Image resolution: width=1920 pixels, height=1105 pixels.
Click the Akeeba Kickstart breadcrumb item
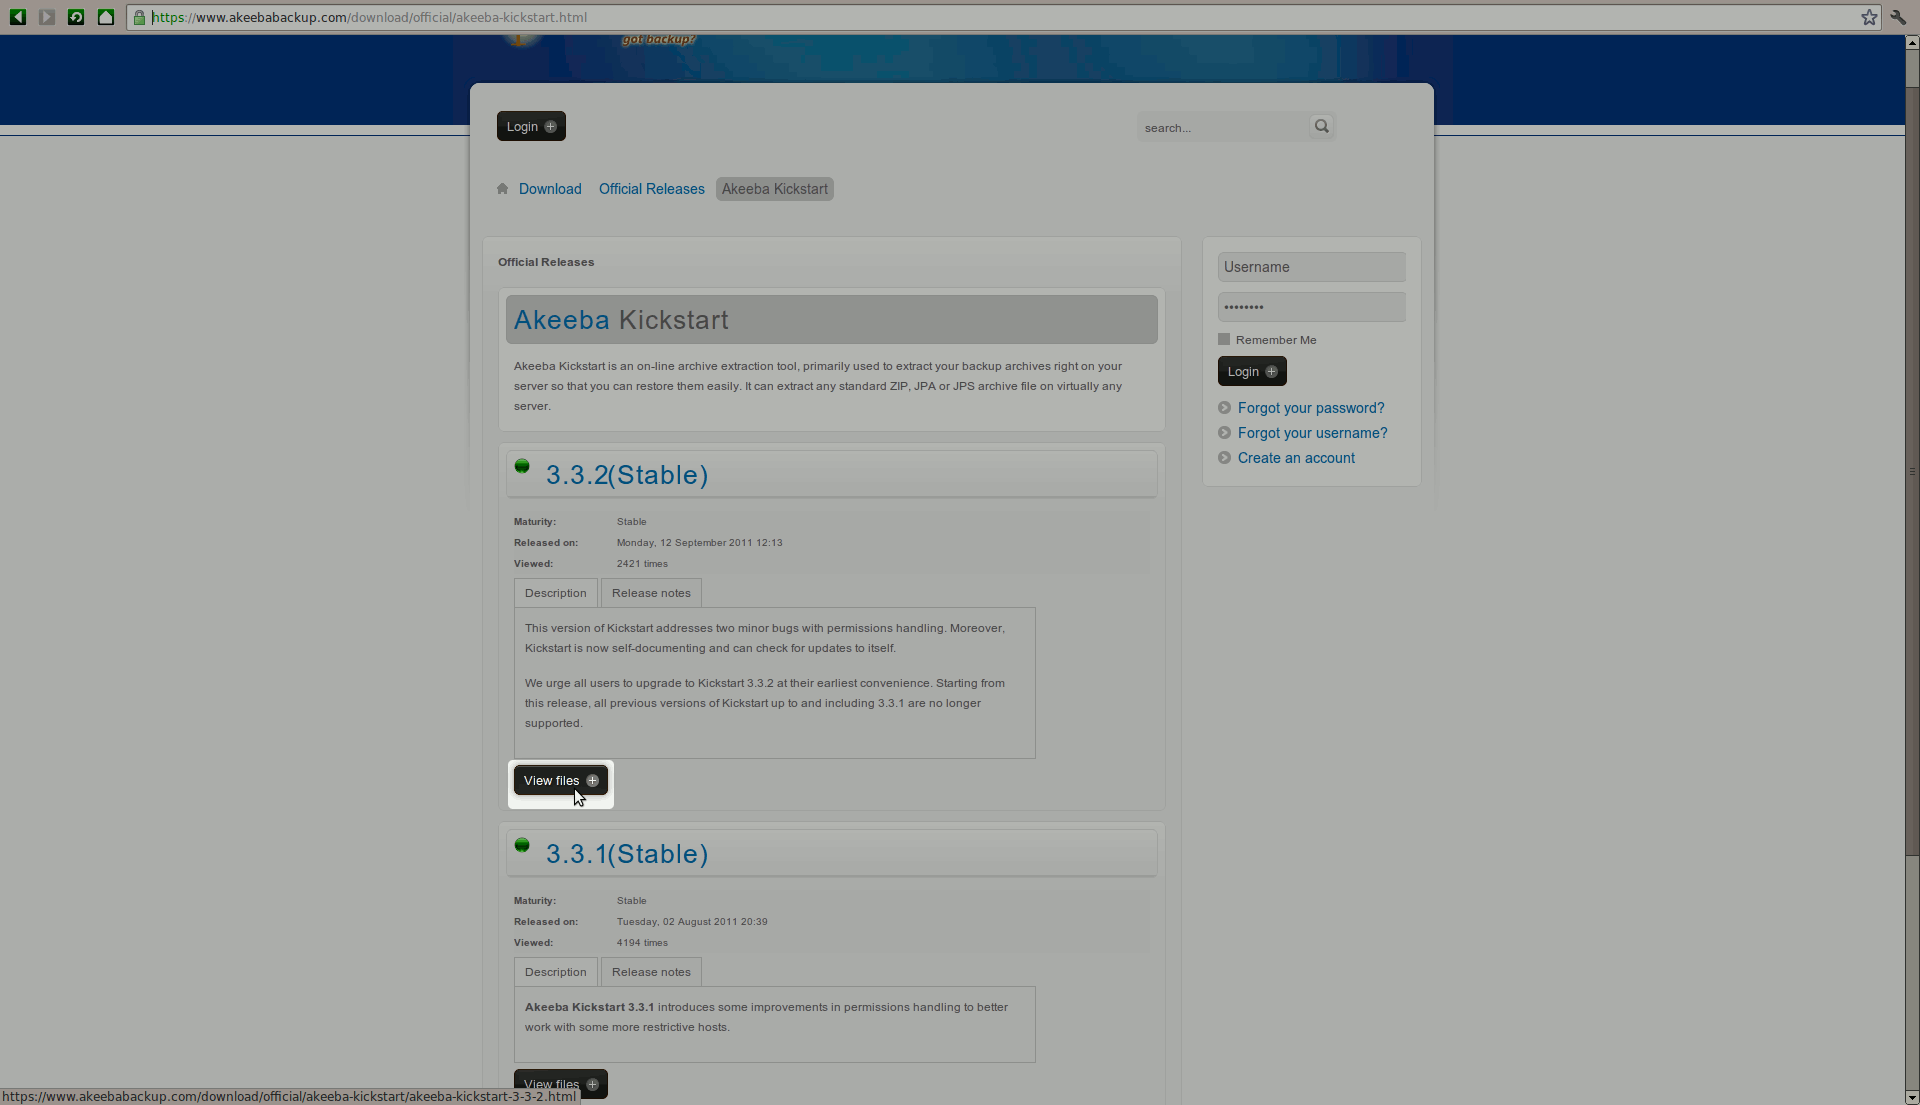point(775,189)
